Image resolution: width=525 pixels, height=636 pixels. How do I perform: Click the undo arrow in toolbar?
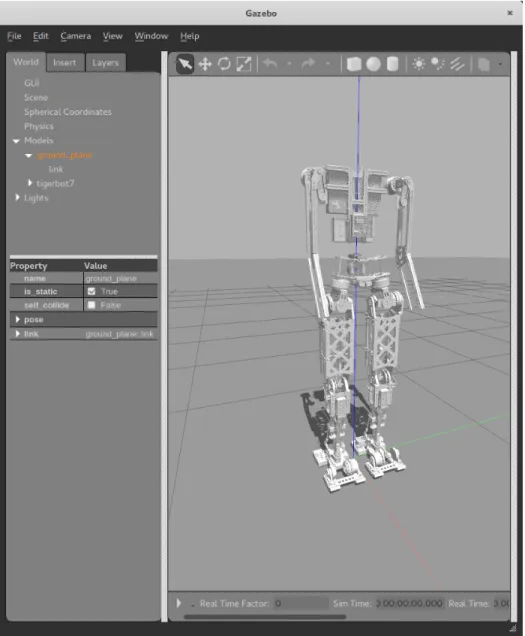(x=270, y=64)
